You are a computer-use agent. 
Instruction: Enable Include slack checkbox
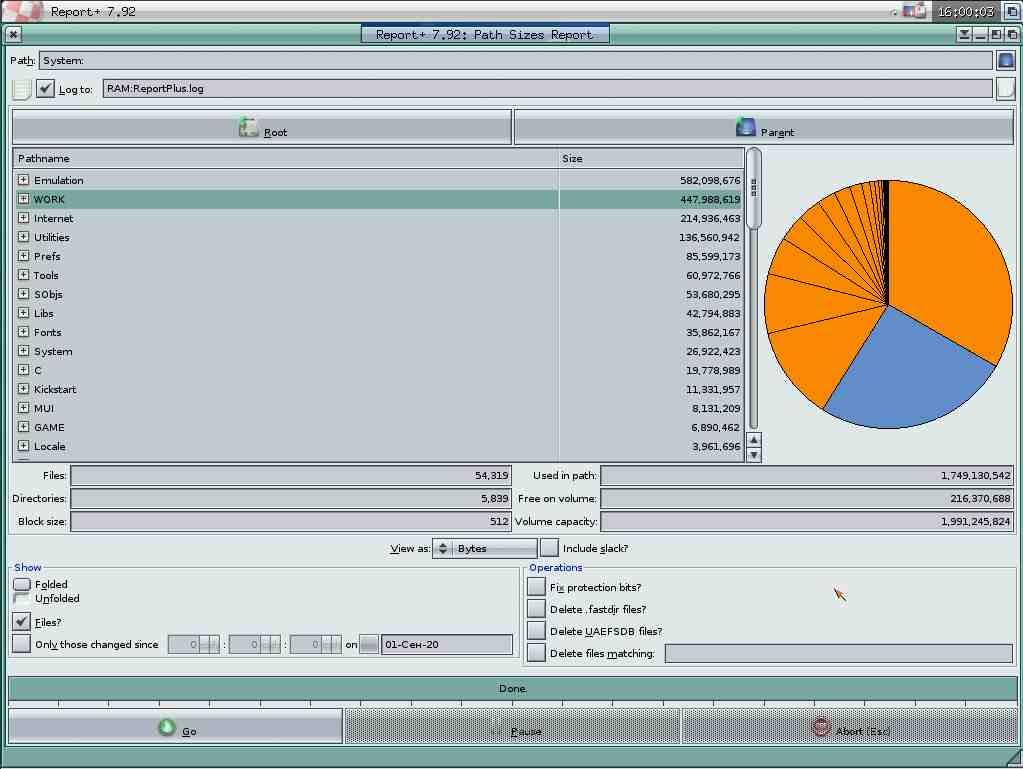click(549, 548)
